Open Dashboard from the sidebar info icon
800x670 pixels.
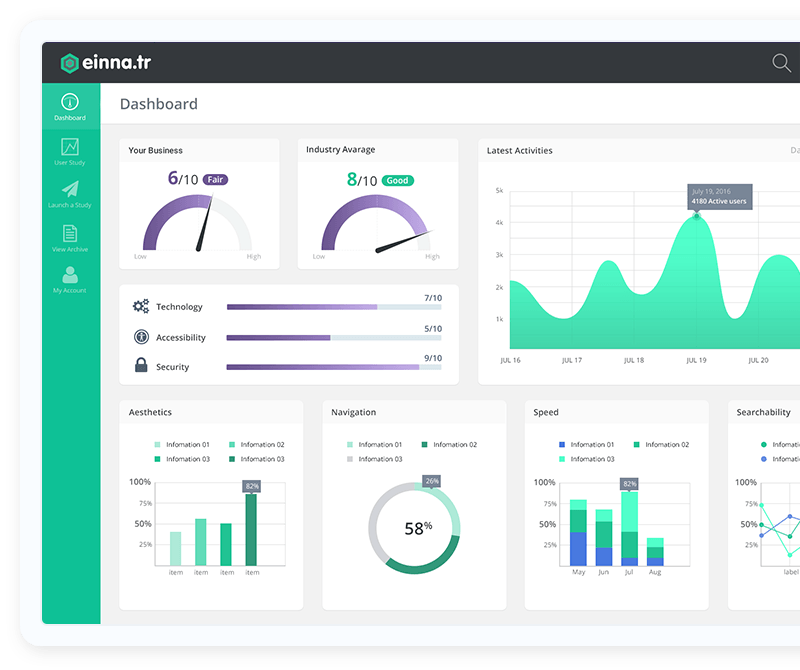70,102
